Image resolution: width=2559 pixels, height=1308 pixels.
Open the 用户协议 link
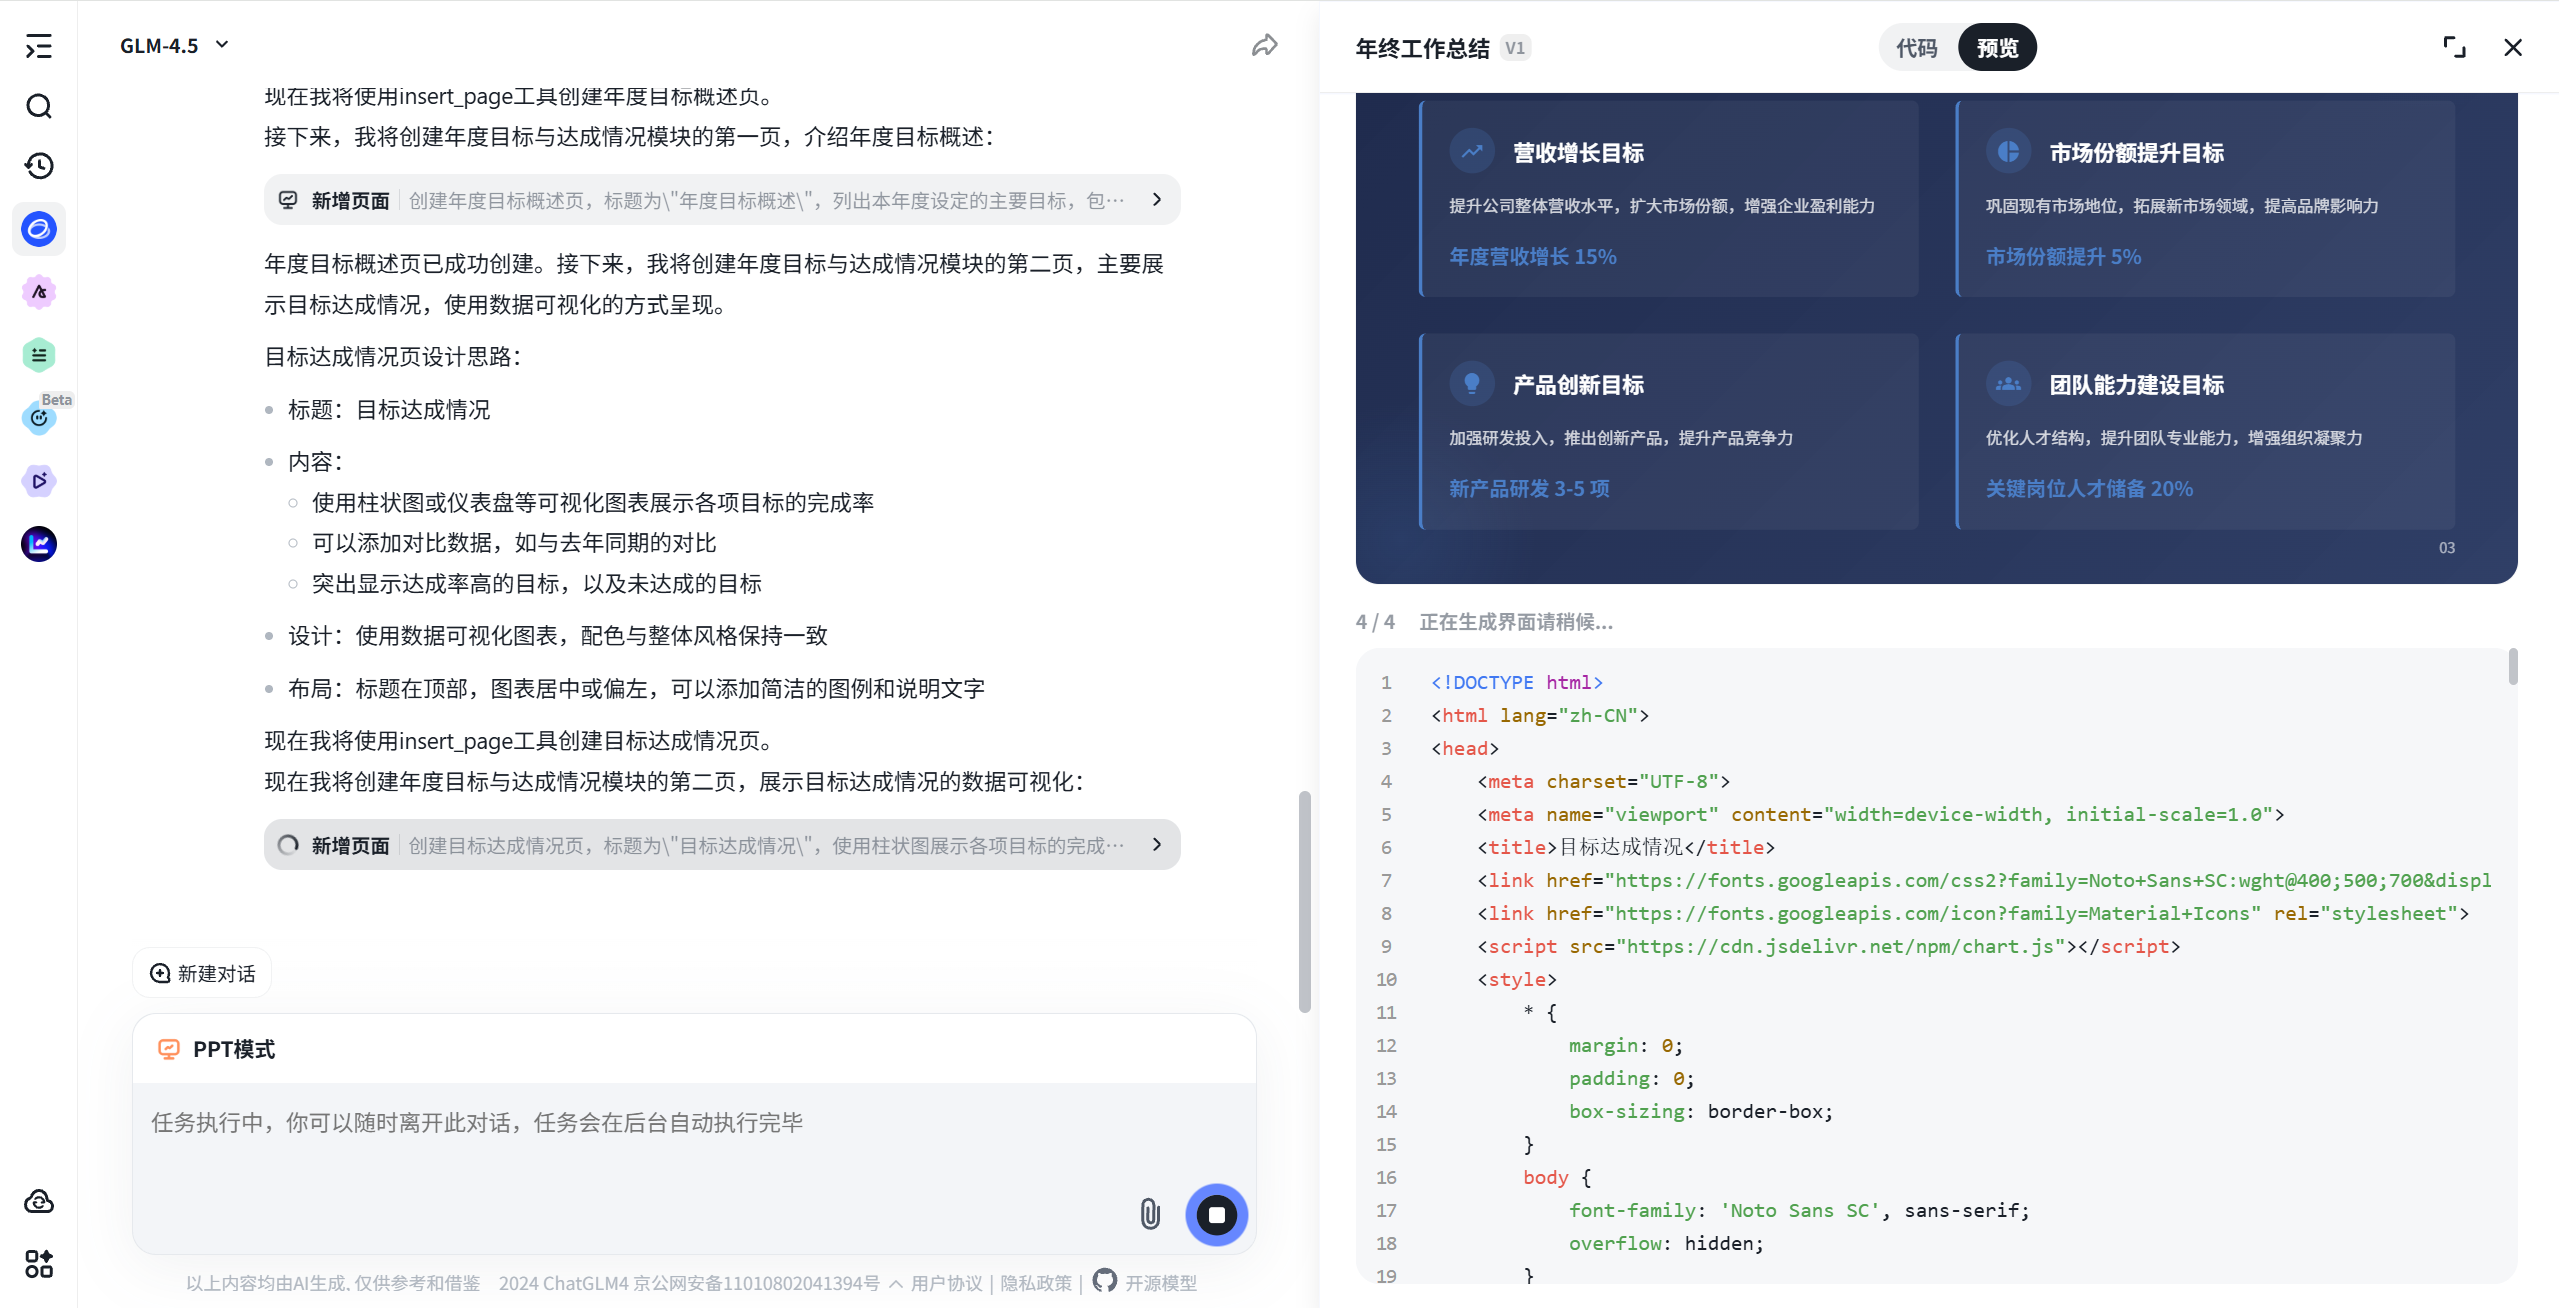click(x=946, y=1283)
